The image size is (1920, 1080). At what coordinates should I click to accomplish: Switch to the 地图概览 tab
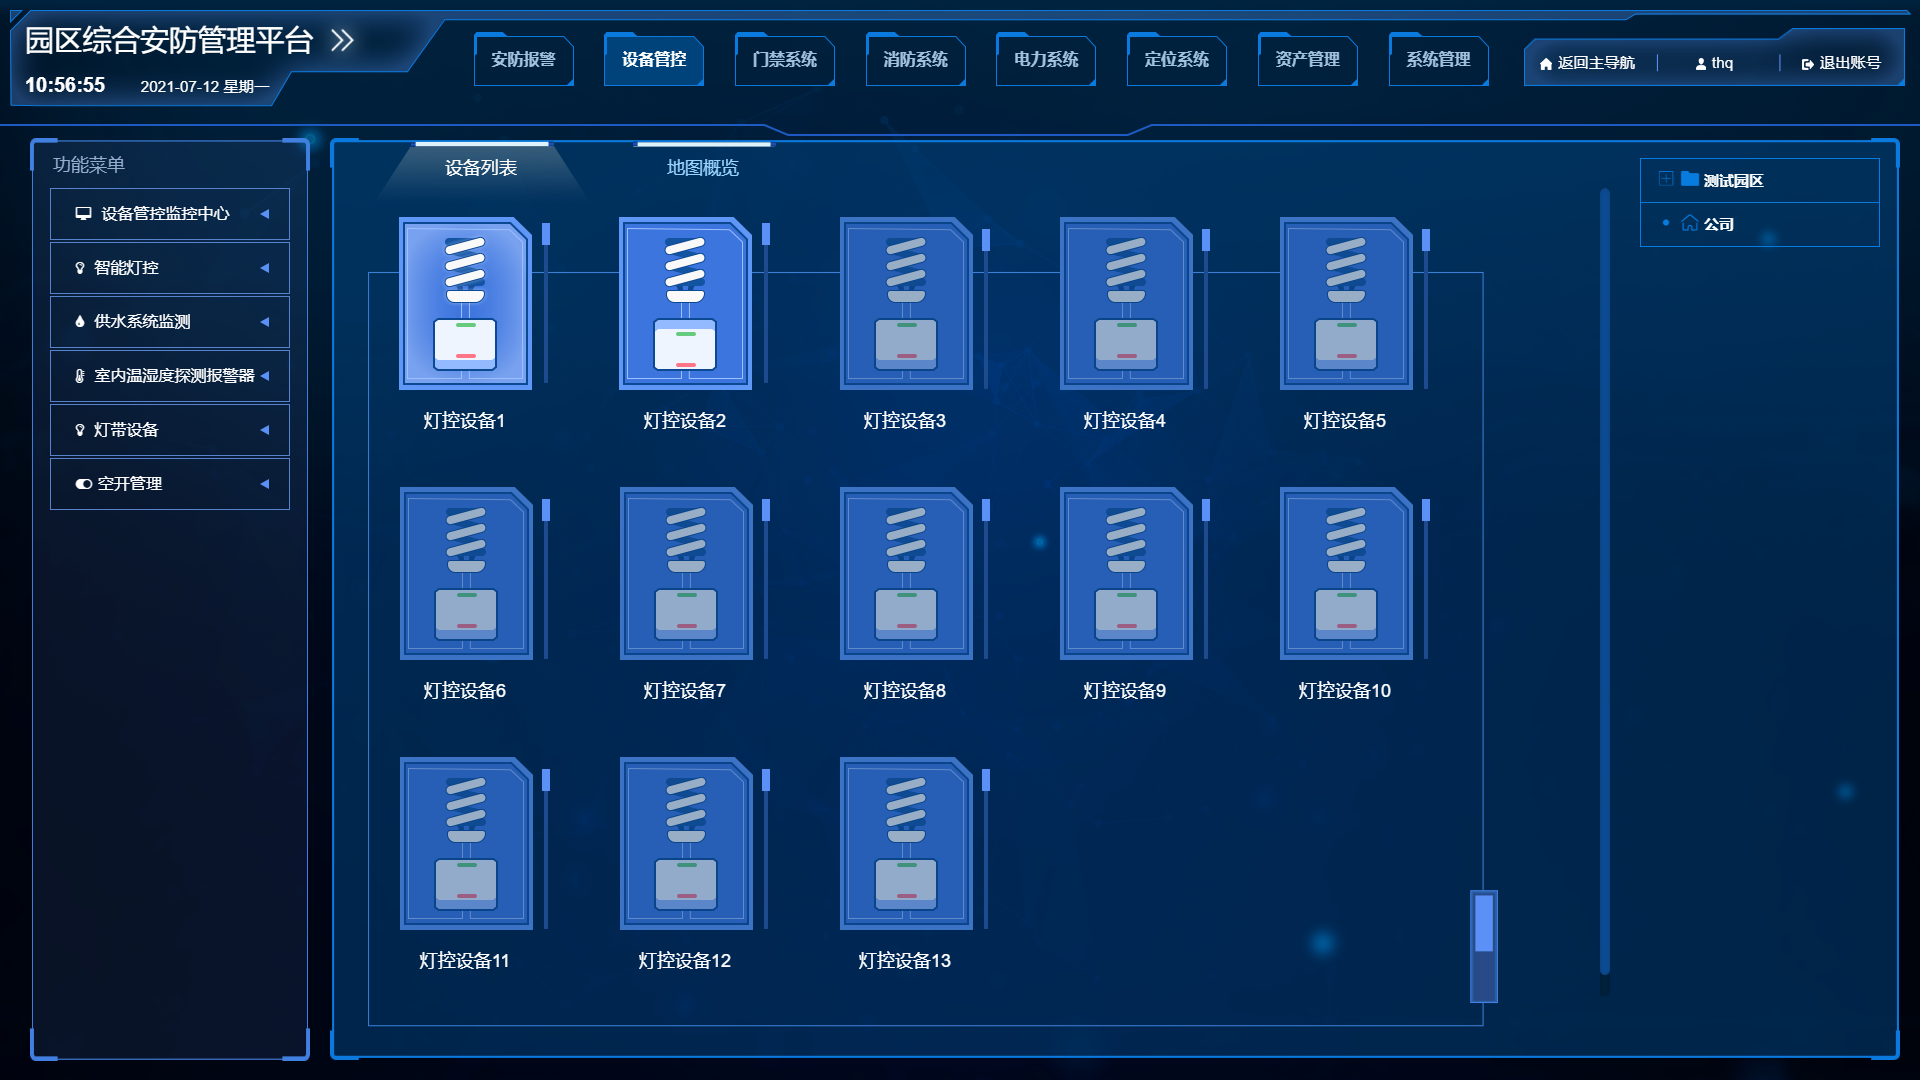pos(702,168)
